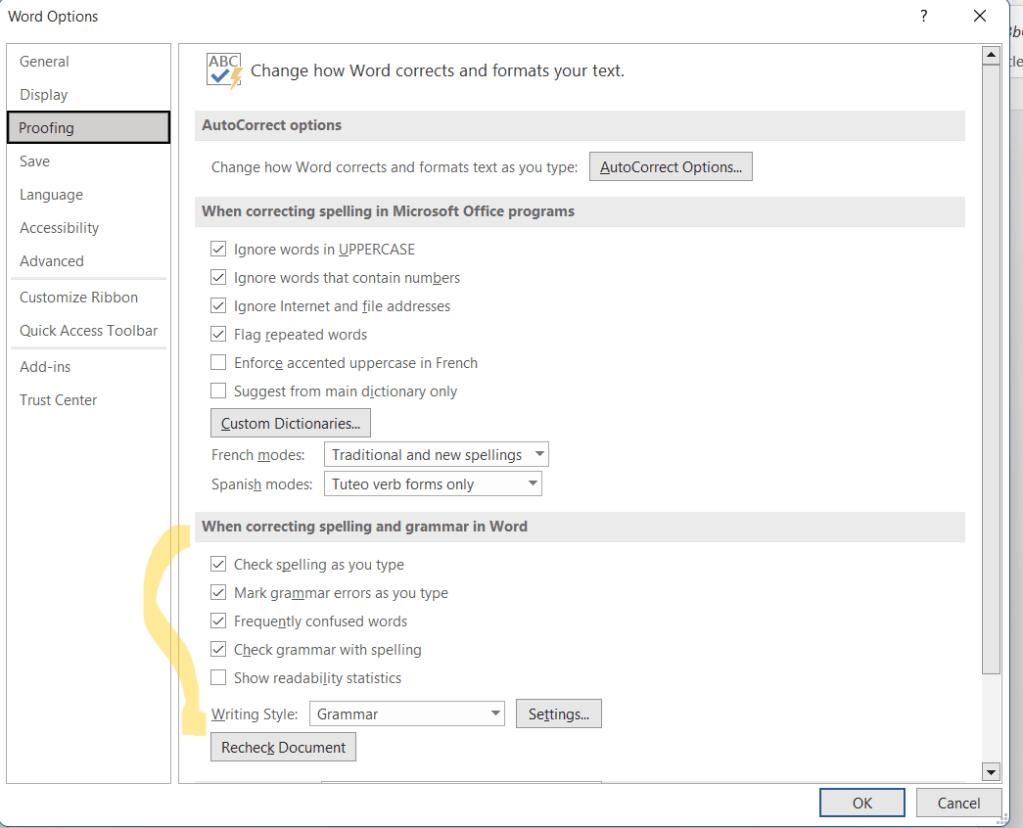Viewport: 1023px width, 828px height.
Task: Open the Spanish modes dropdown
Action: coord(433,484)
